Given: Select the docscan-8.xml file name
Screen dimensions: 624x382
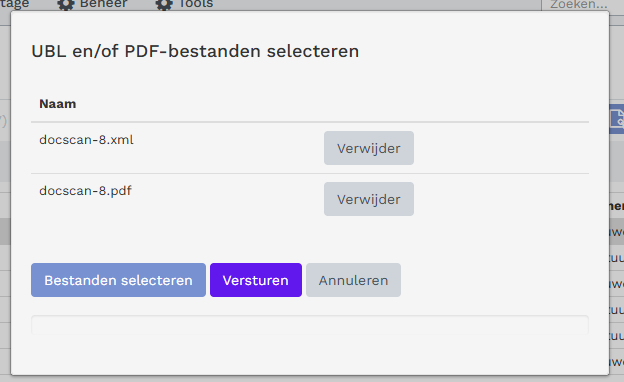Looking at the screenshot, I should pyautogui.click(x=86, y=140).
